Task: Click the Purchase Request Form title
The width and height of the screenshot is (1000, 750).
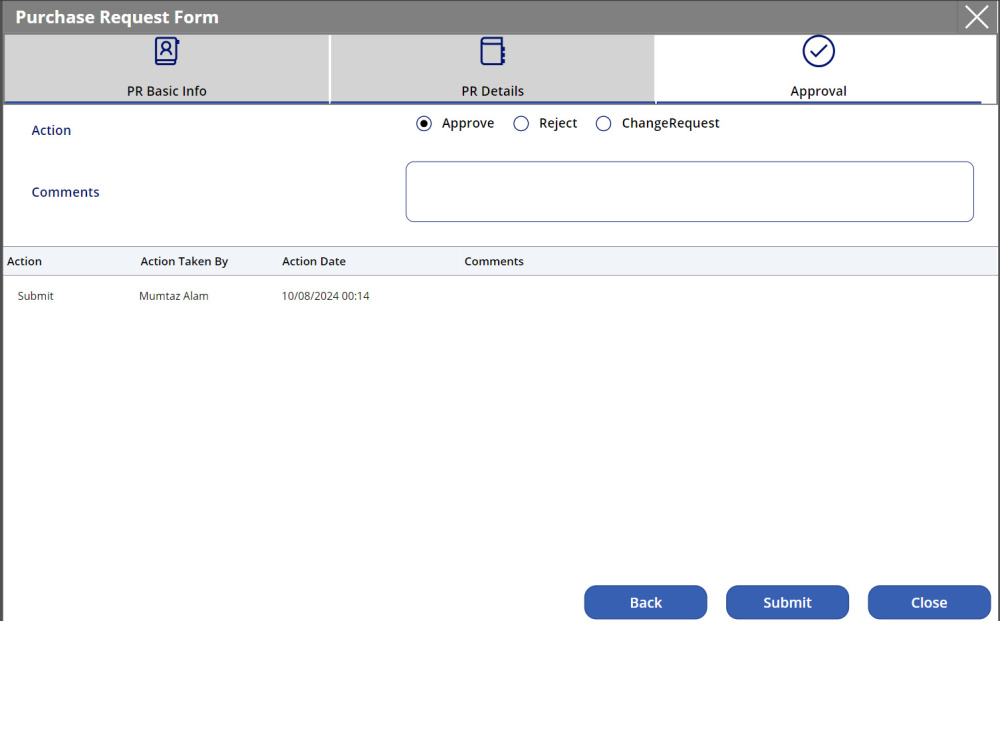Action: tap(117, 17)
